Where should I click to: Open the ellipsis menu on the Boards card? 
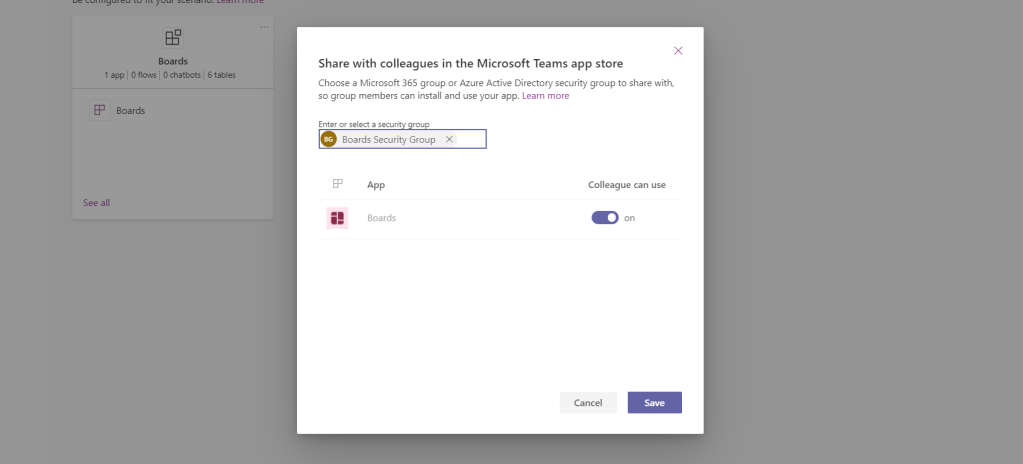[x=264, y=26]
